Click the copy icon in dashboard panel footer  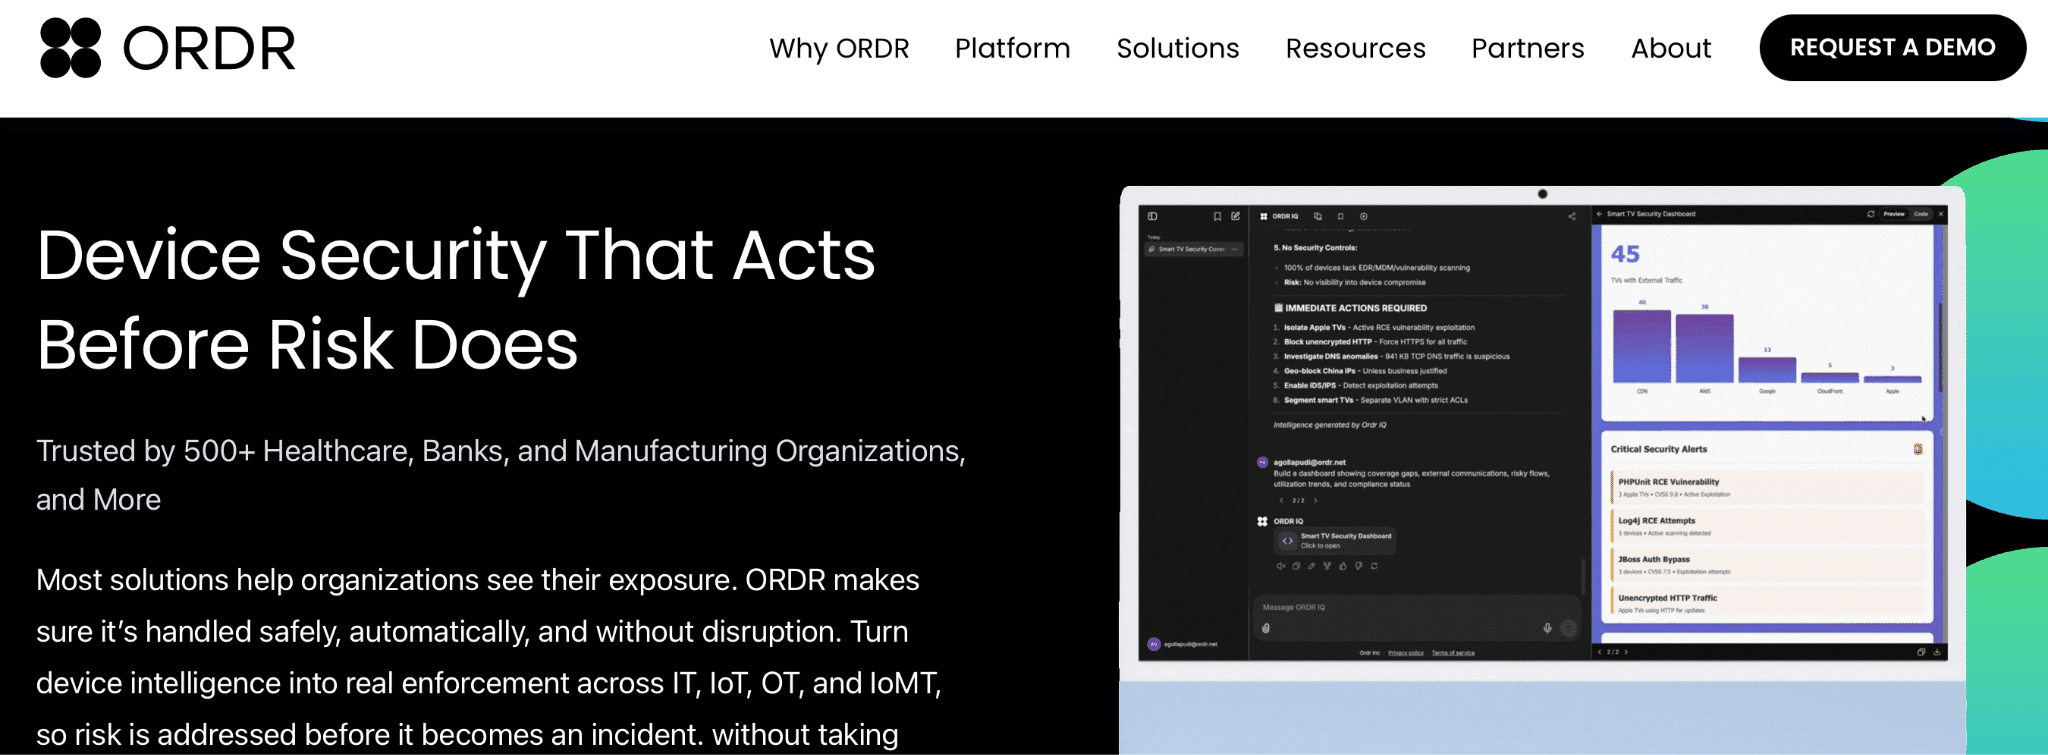pyautogui.click(x=1921, y=652)
